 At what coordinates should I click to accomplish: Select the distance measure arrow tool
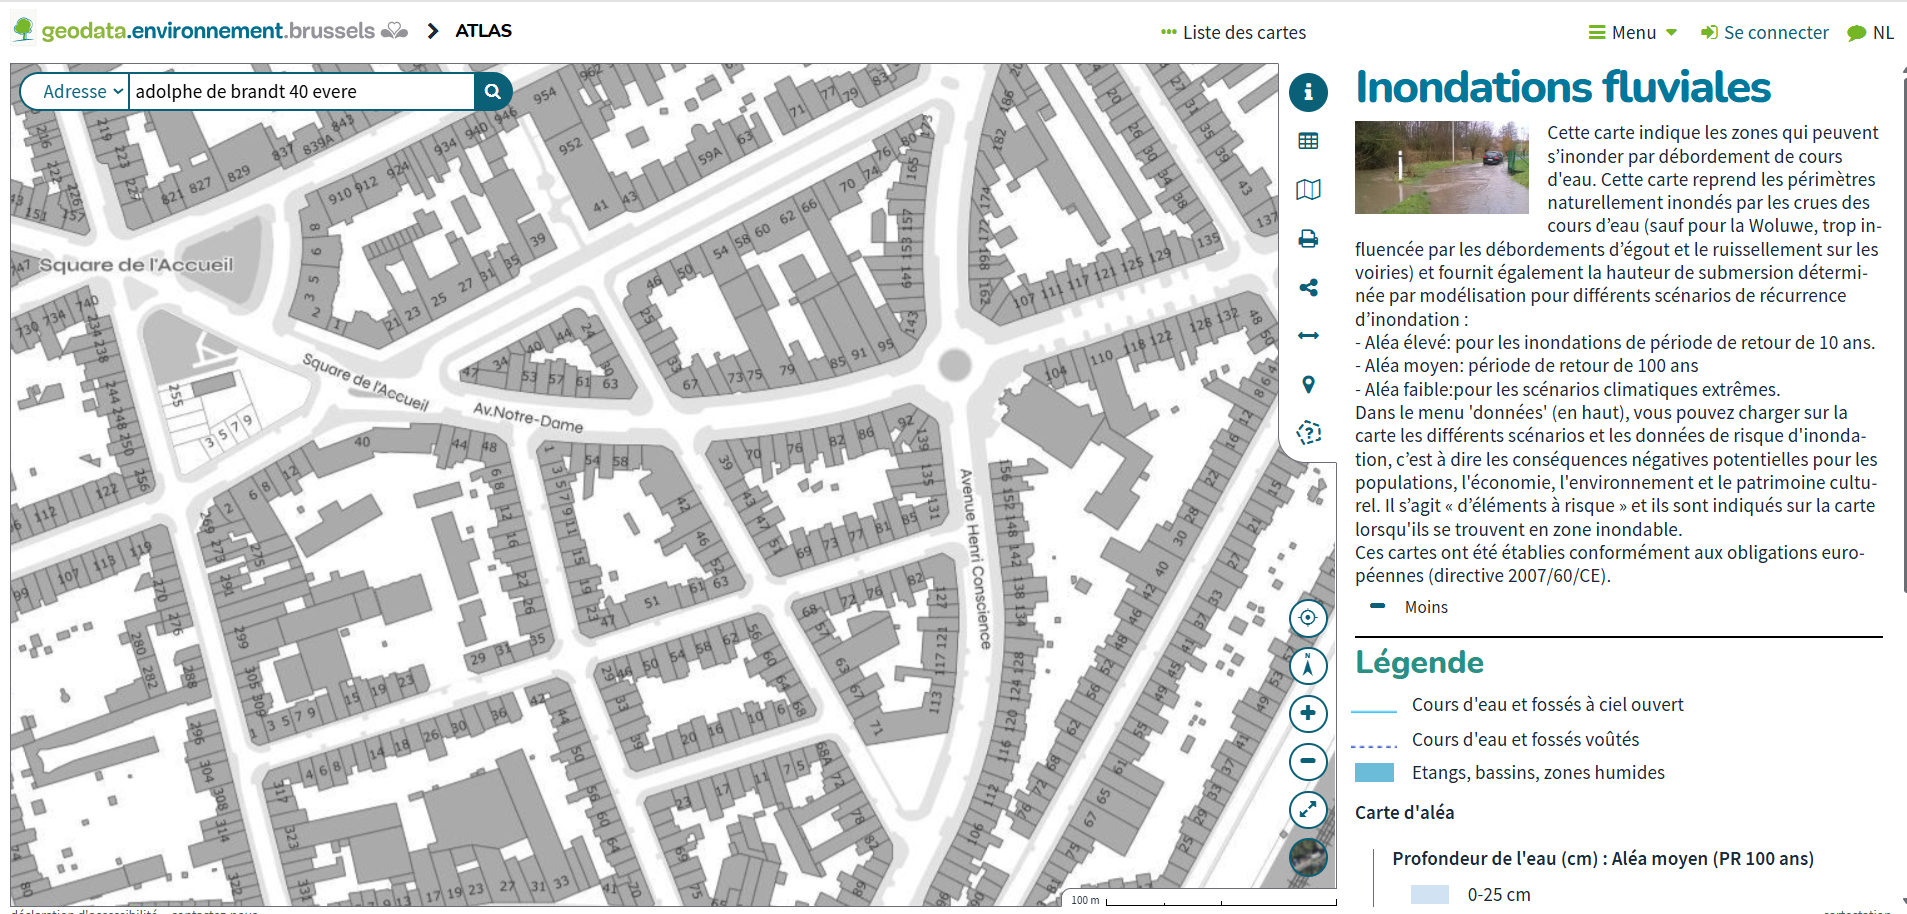[x=1308, y=336]
